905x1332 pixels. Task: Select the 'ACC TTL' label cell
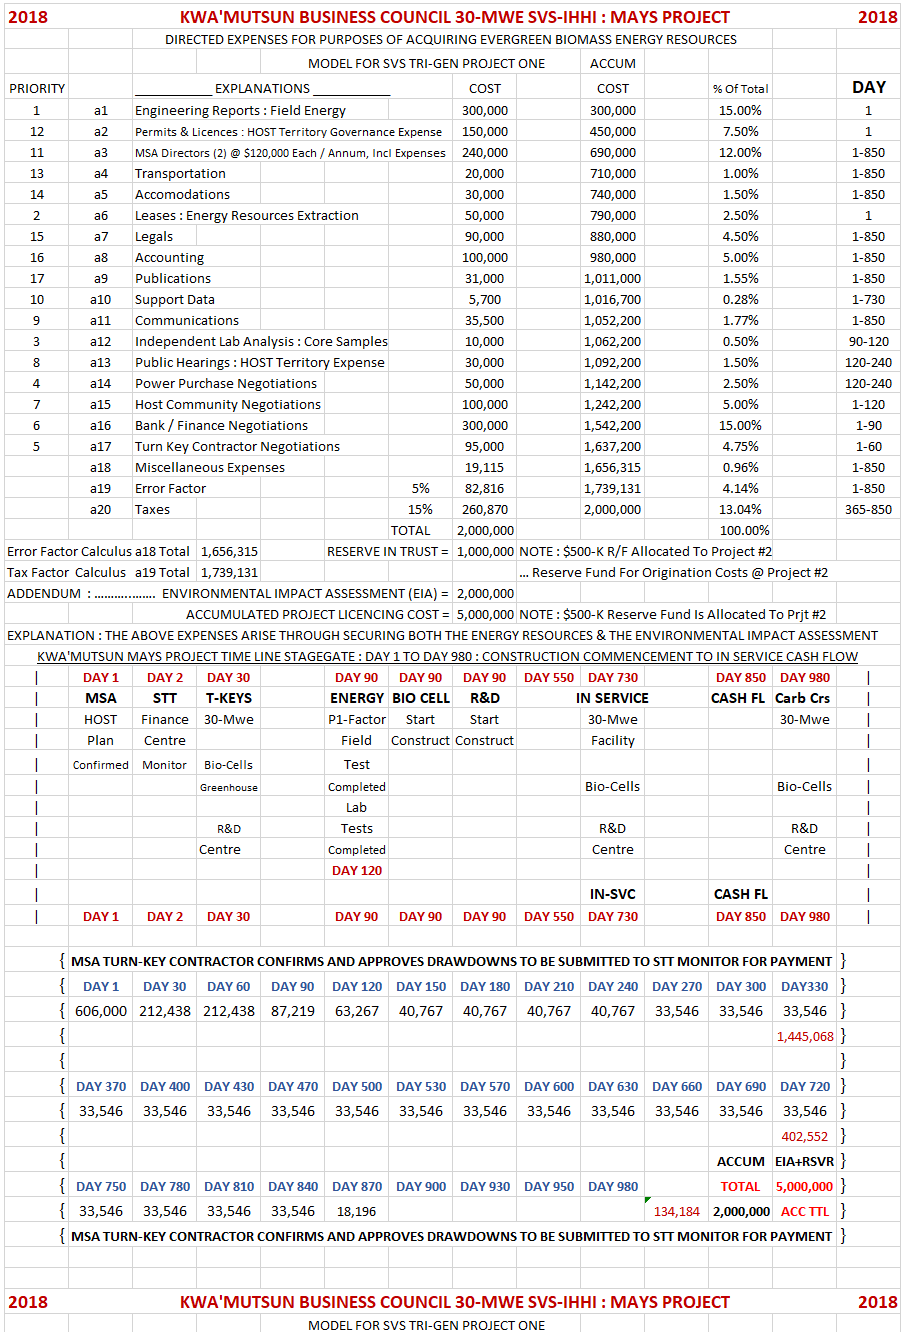805,1211
